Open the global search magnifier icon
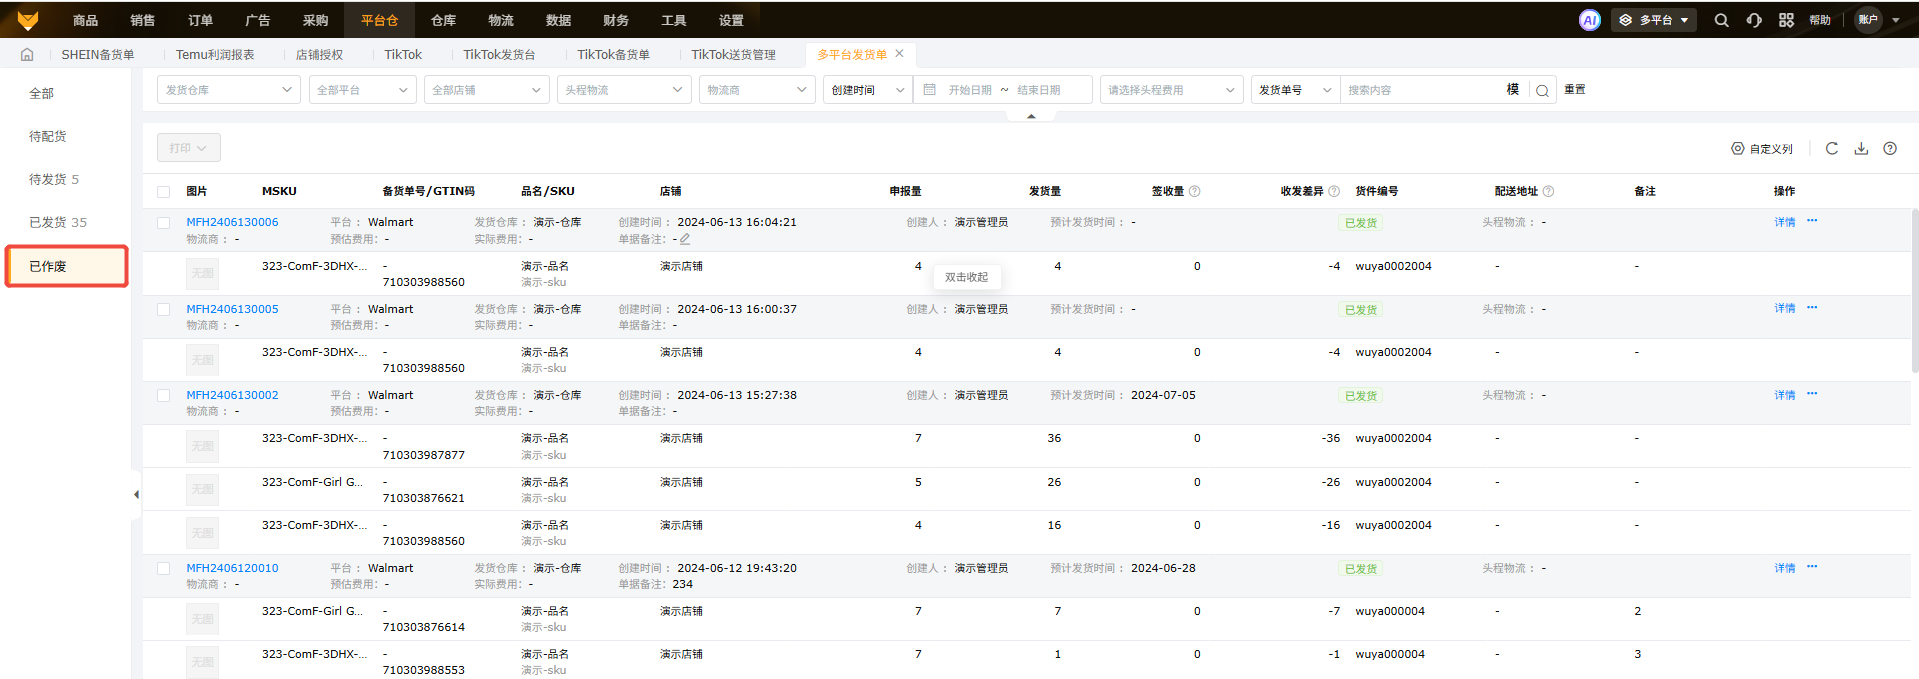The height and width of the screenshot is (679, 1919). pos(1721,20)
